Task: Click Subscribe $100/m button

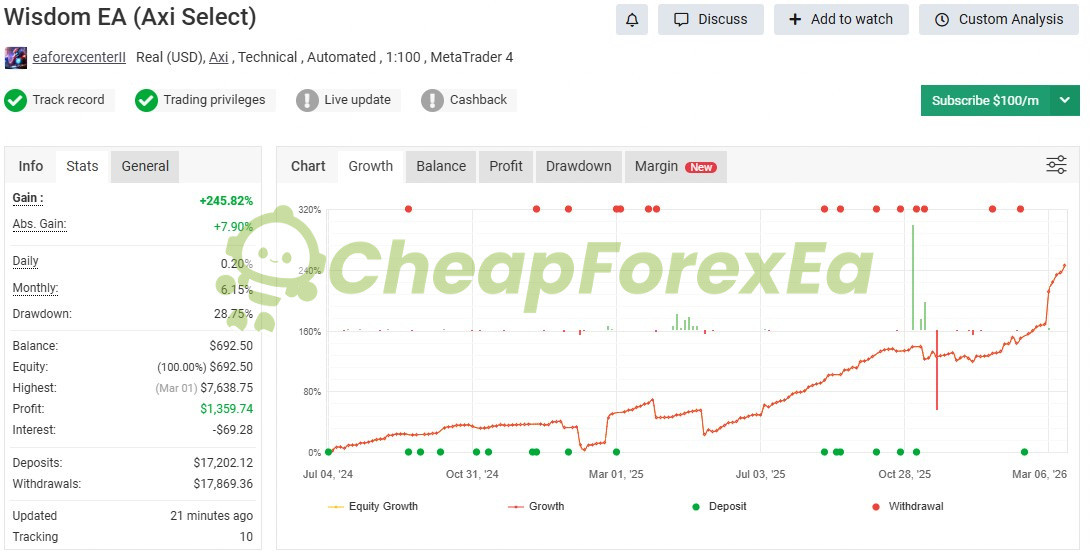Action: tap(986, 100)
